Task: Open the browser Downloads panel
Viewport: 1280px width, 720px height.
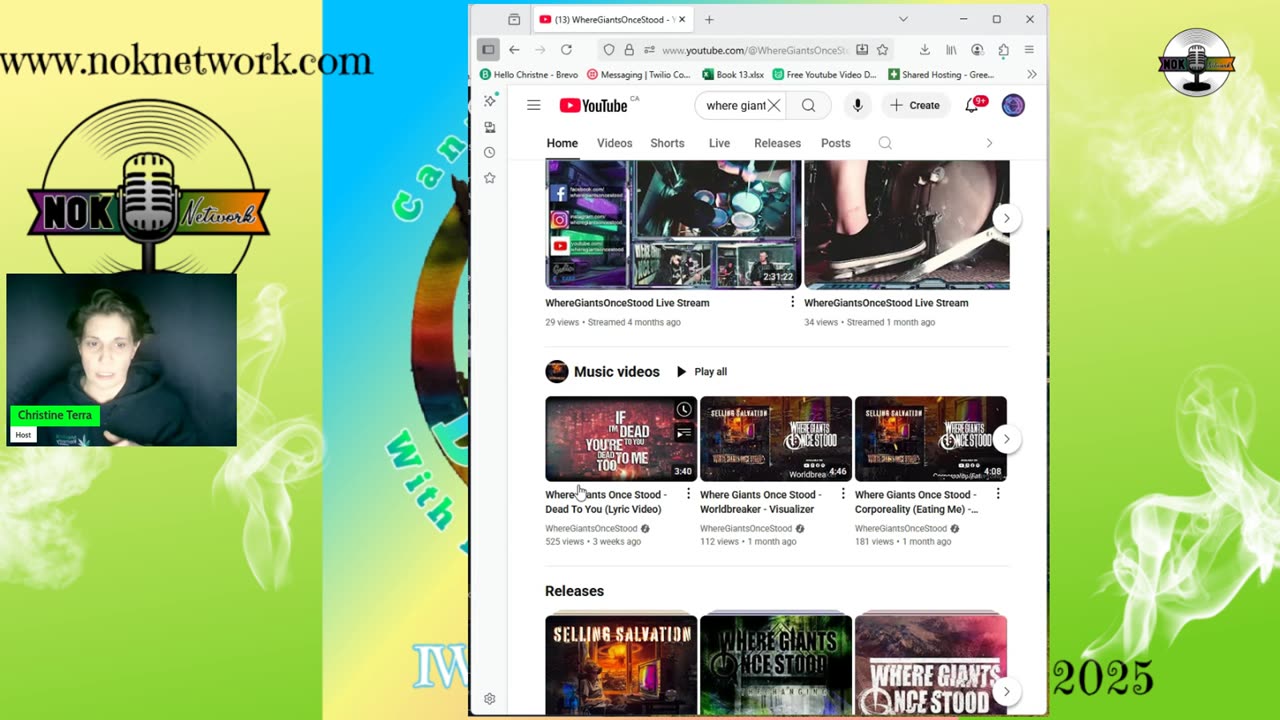Action: (x=924, y=49)
